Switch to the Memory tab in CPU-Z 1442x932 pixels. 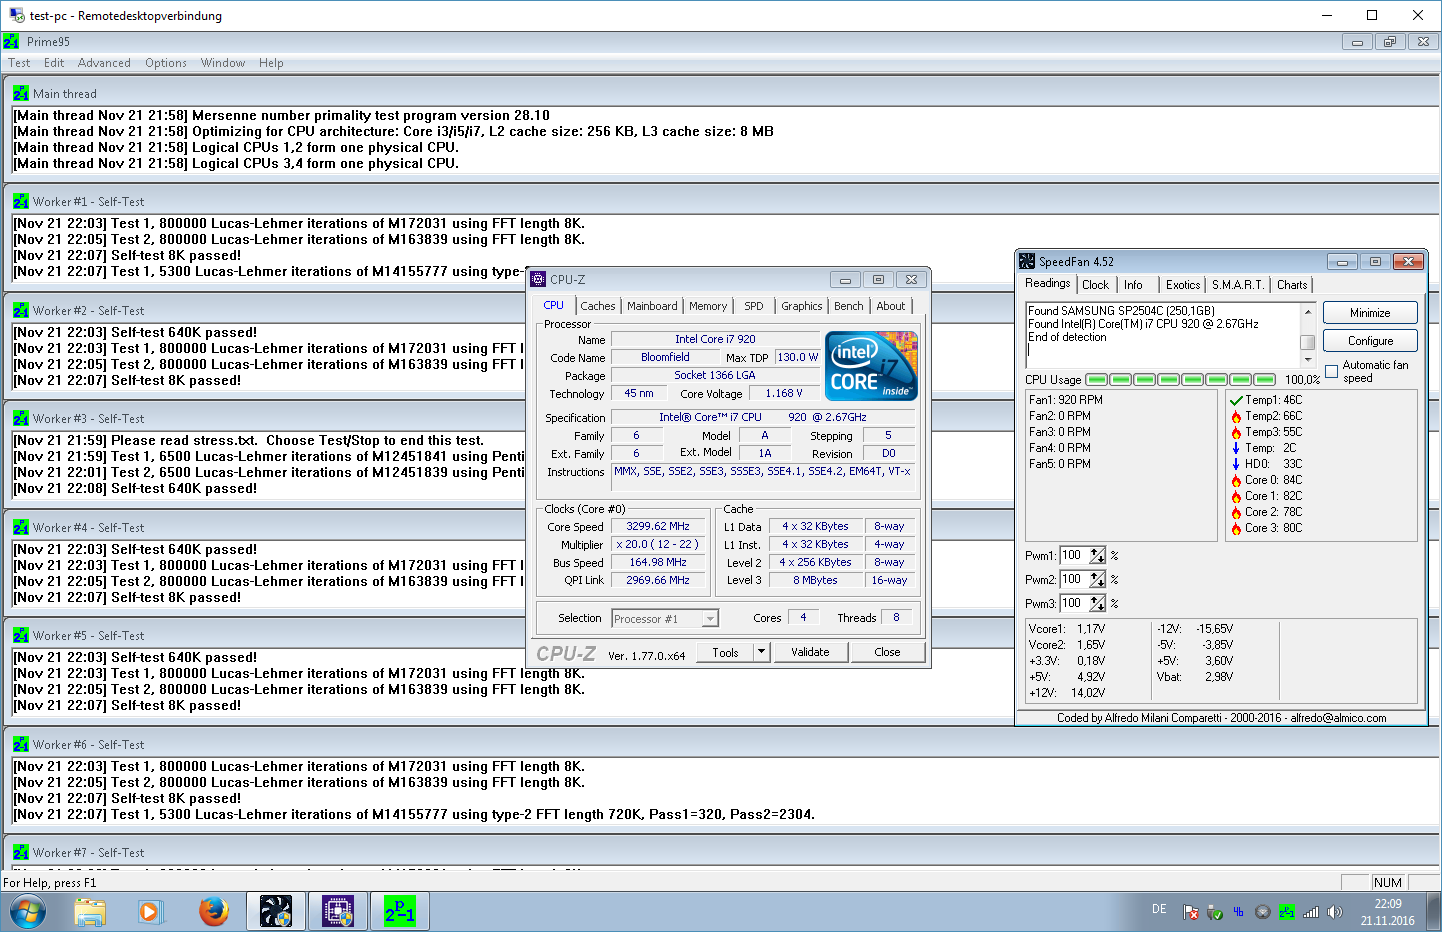coord(708,306)
